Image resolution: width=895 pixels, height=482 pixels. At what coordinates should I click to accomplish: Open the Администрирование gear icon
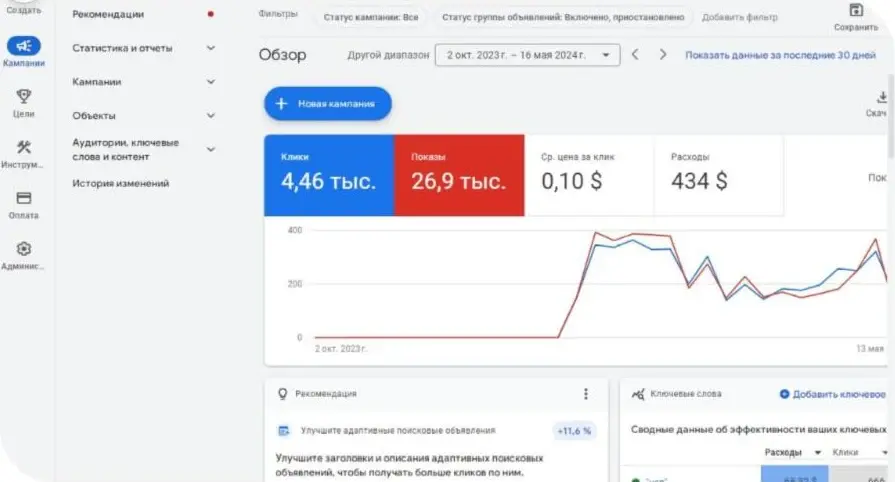tap(23, 249)
